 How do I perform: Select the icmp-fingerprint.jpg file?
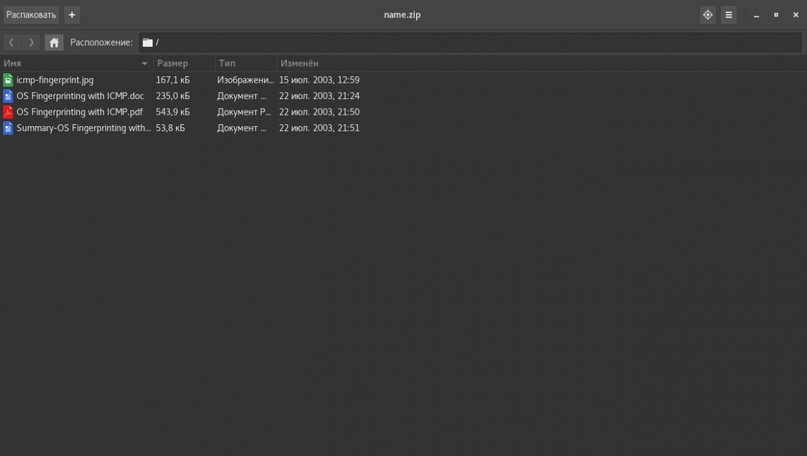coord(55,80)
